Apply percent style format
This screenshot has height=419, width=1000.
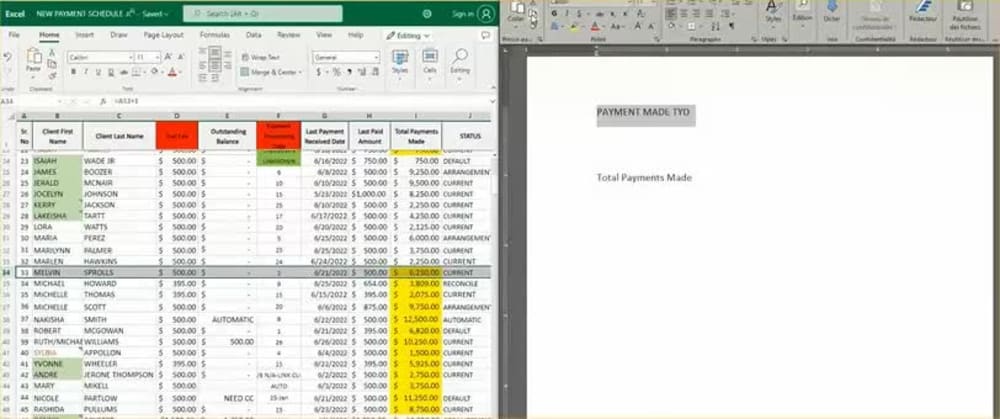click(x=336, y=72)
